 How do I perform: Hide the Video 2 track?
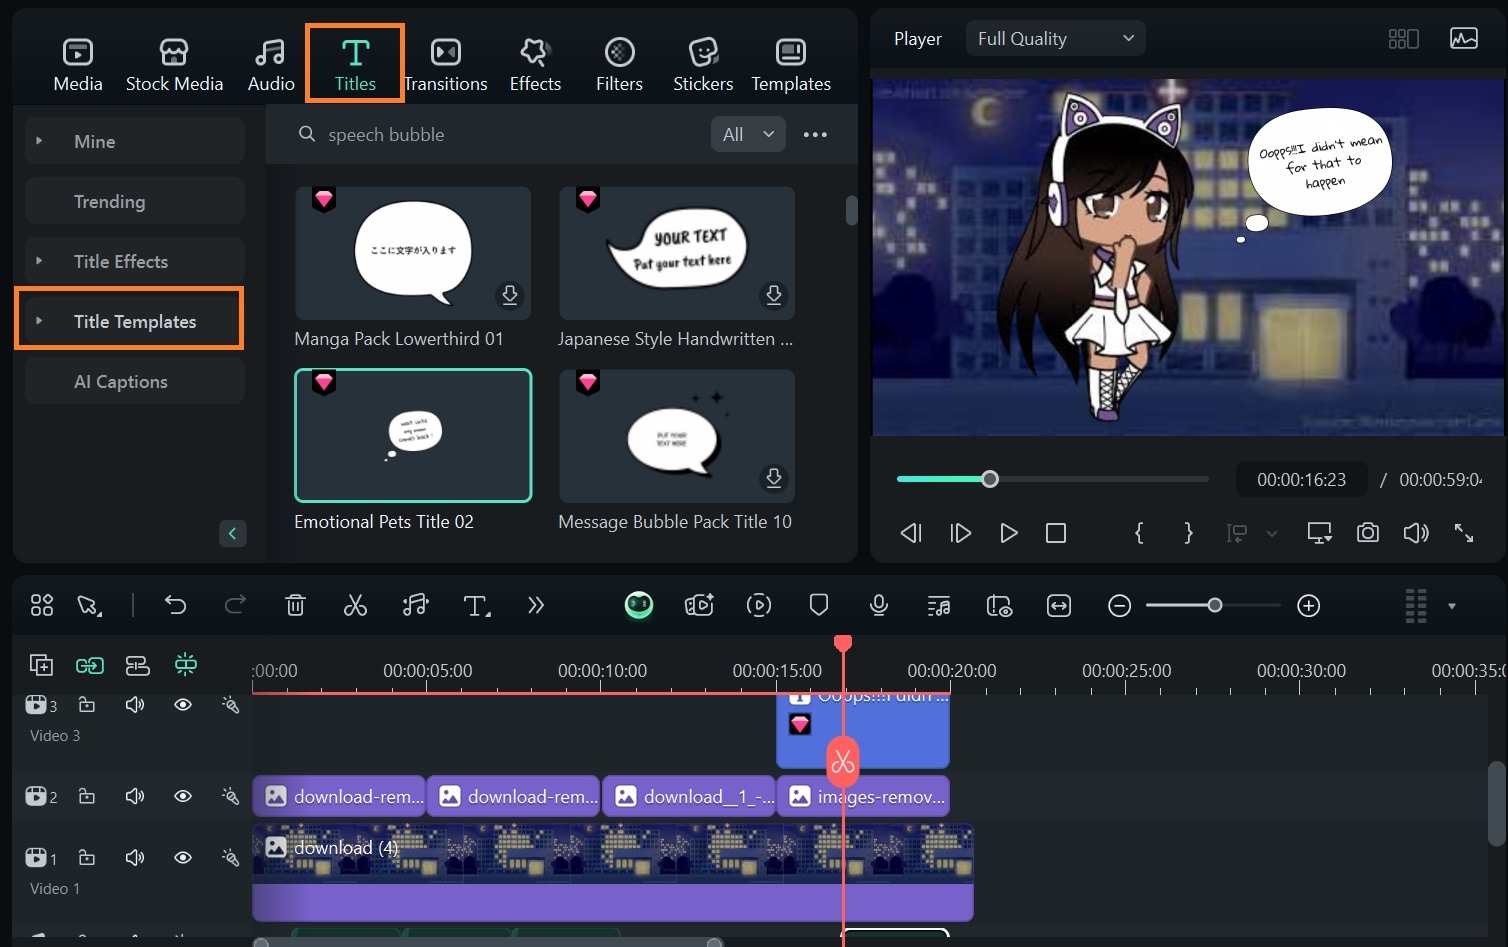(183, 796)
